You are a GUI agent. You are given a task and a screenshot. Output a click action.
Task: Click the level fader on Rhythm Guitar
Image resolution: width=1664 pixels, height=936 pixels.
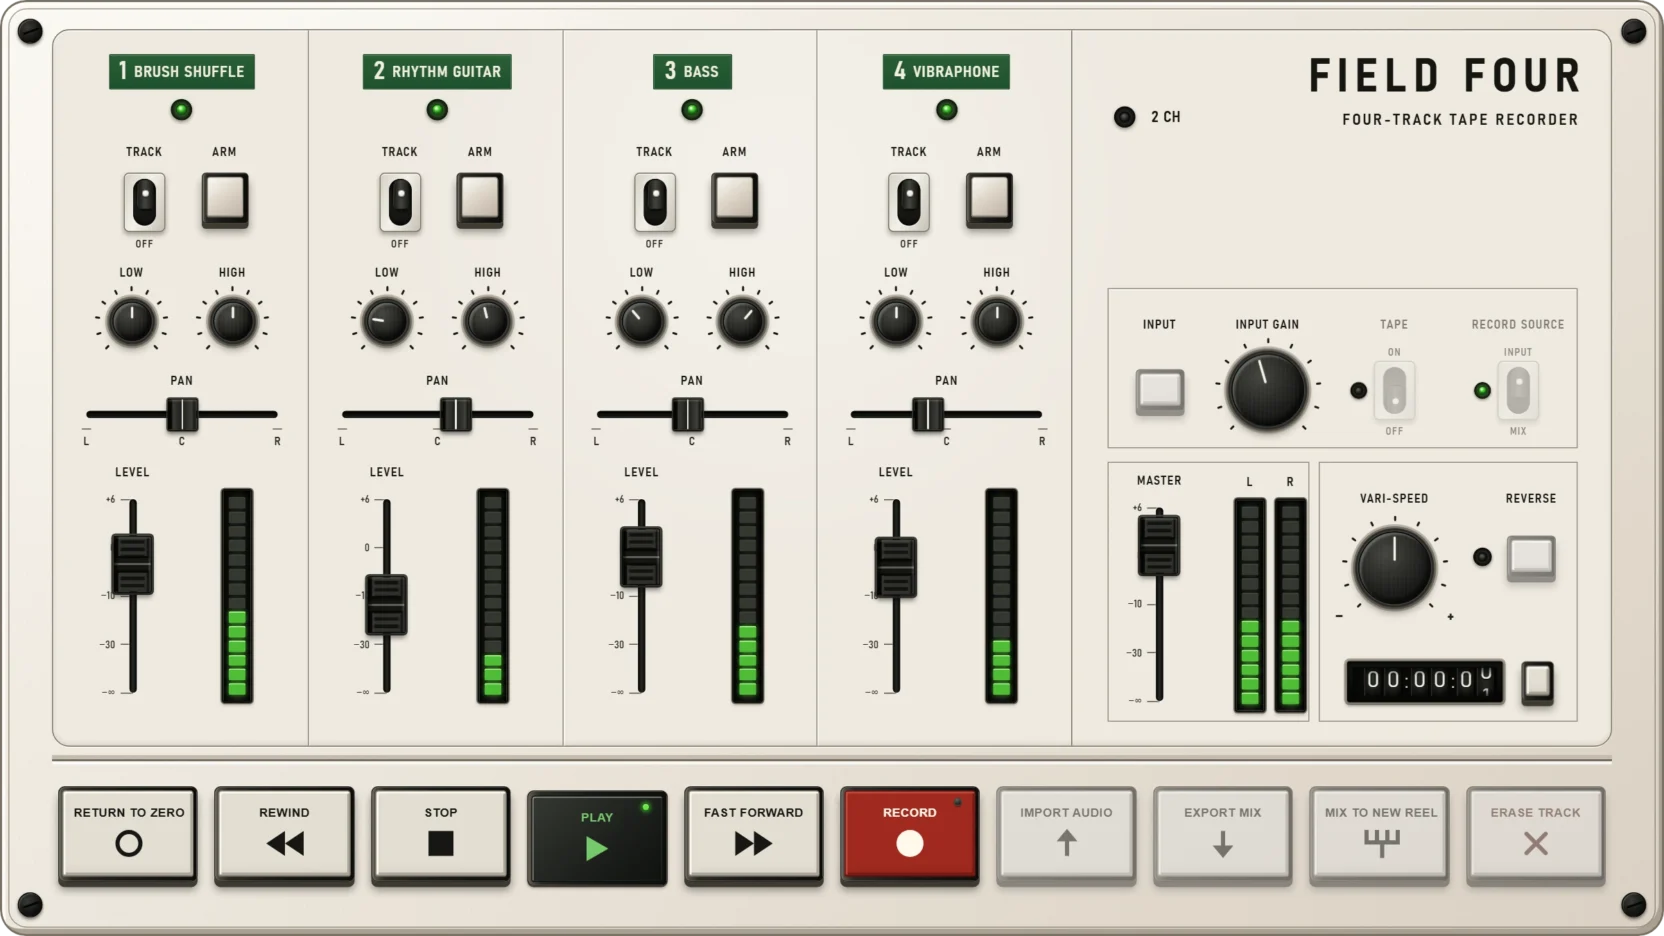(386, 605)
